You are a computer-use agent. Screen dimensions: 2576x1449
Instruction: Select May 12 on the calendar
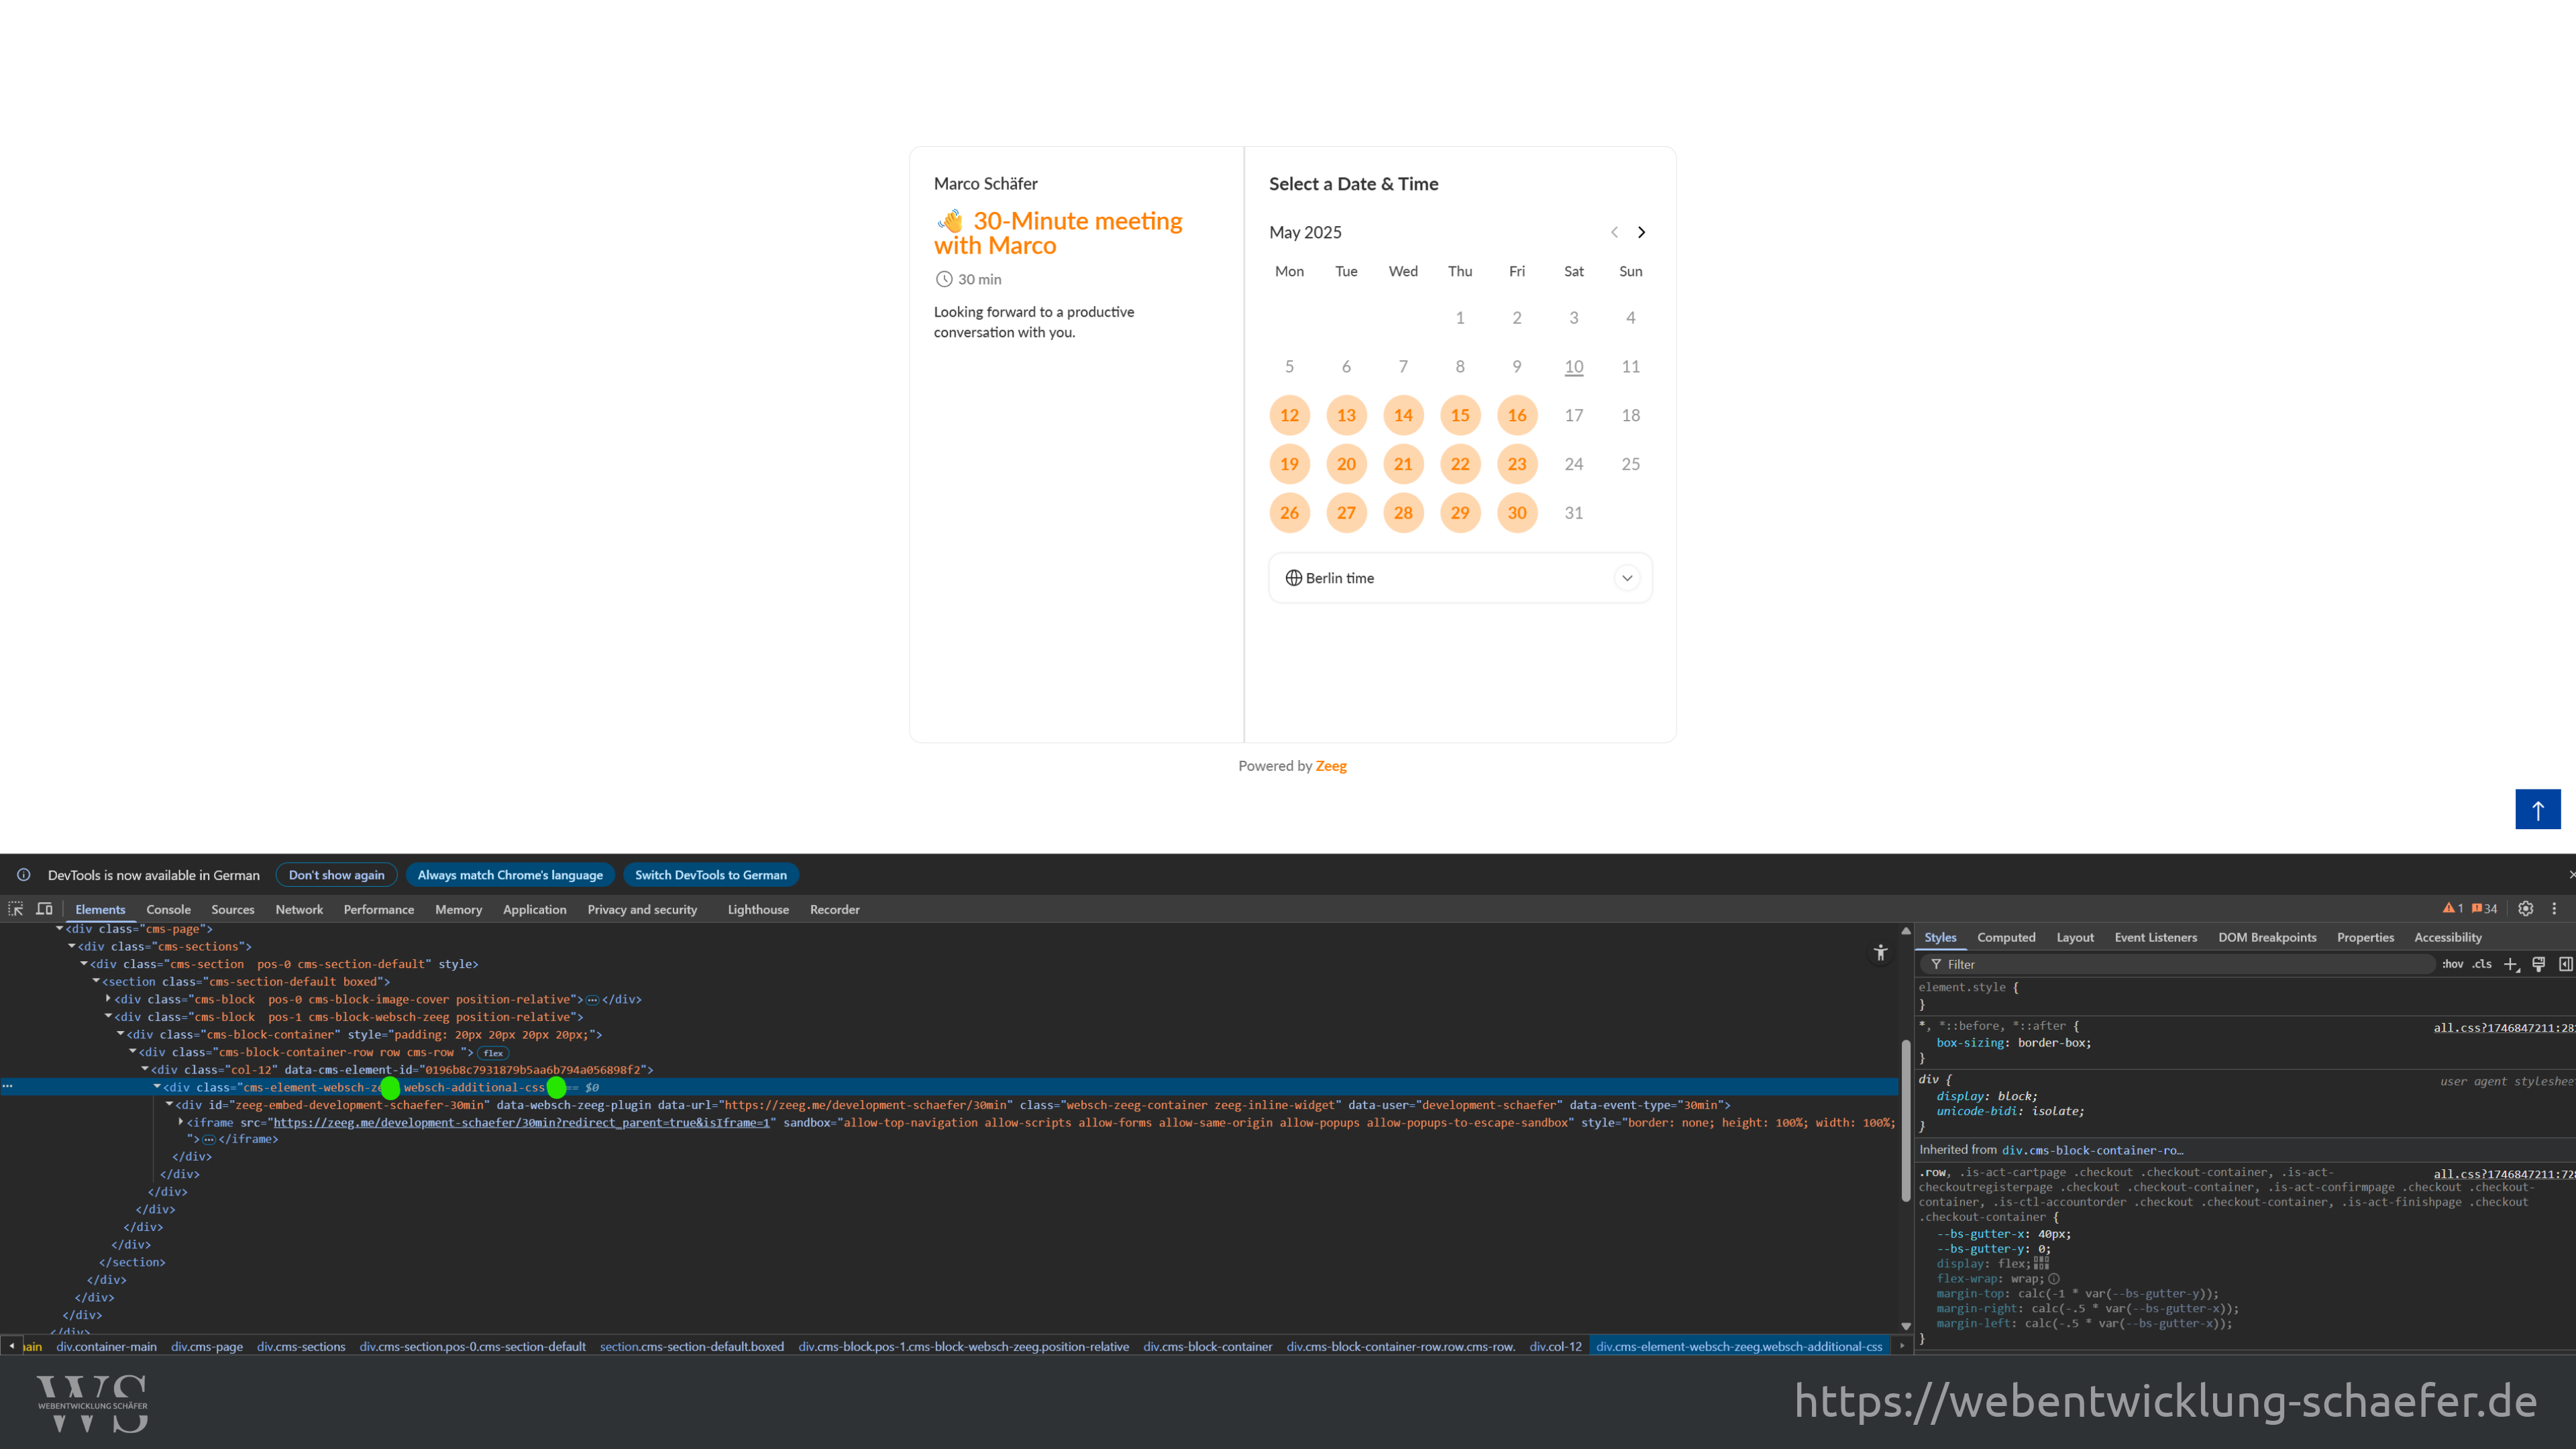[1289, 415]
